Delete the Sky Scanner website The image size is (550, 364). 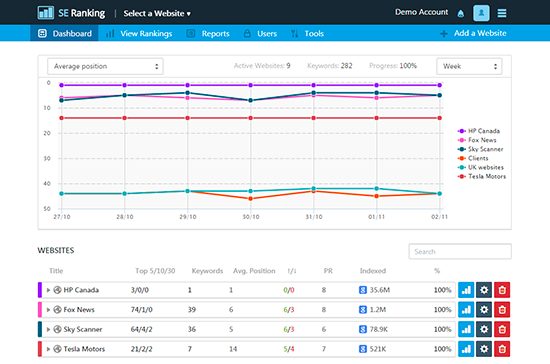(502, 329)
